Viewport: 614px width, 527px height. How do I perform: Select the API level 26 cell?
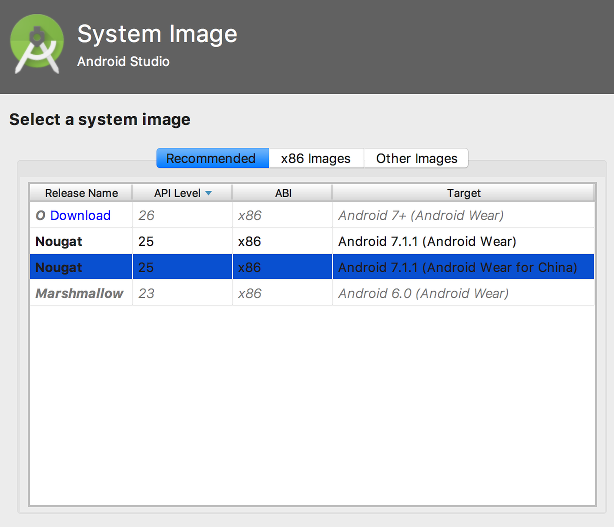point(182,215)
